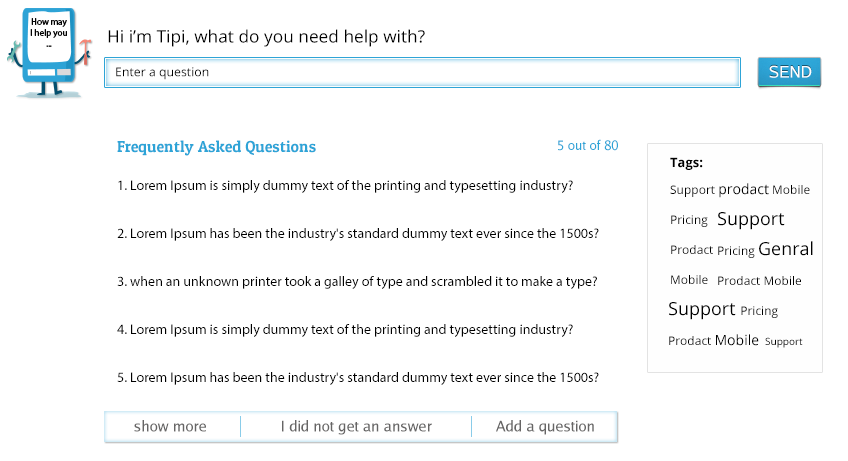This screenshot has height=461, width=848.
Task: Click the 'Add a question' button
Action: [x=545, y=426]
